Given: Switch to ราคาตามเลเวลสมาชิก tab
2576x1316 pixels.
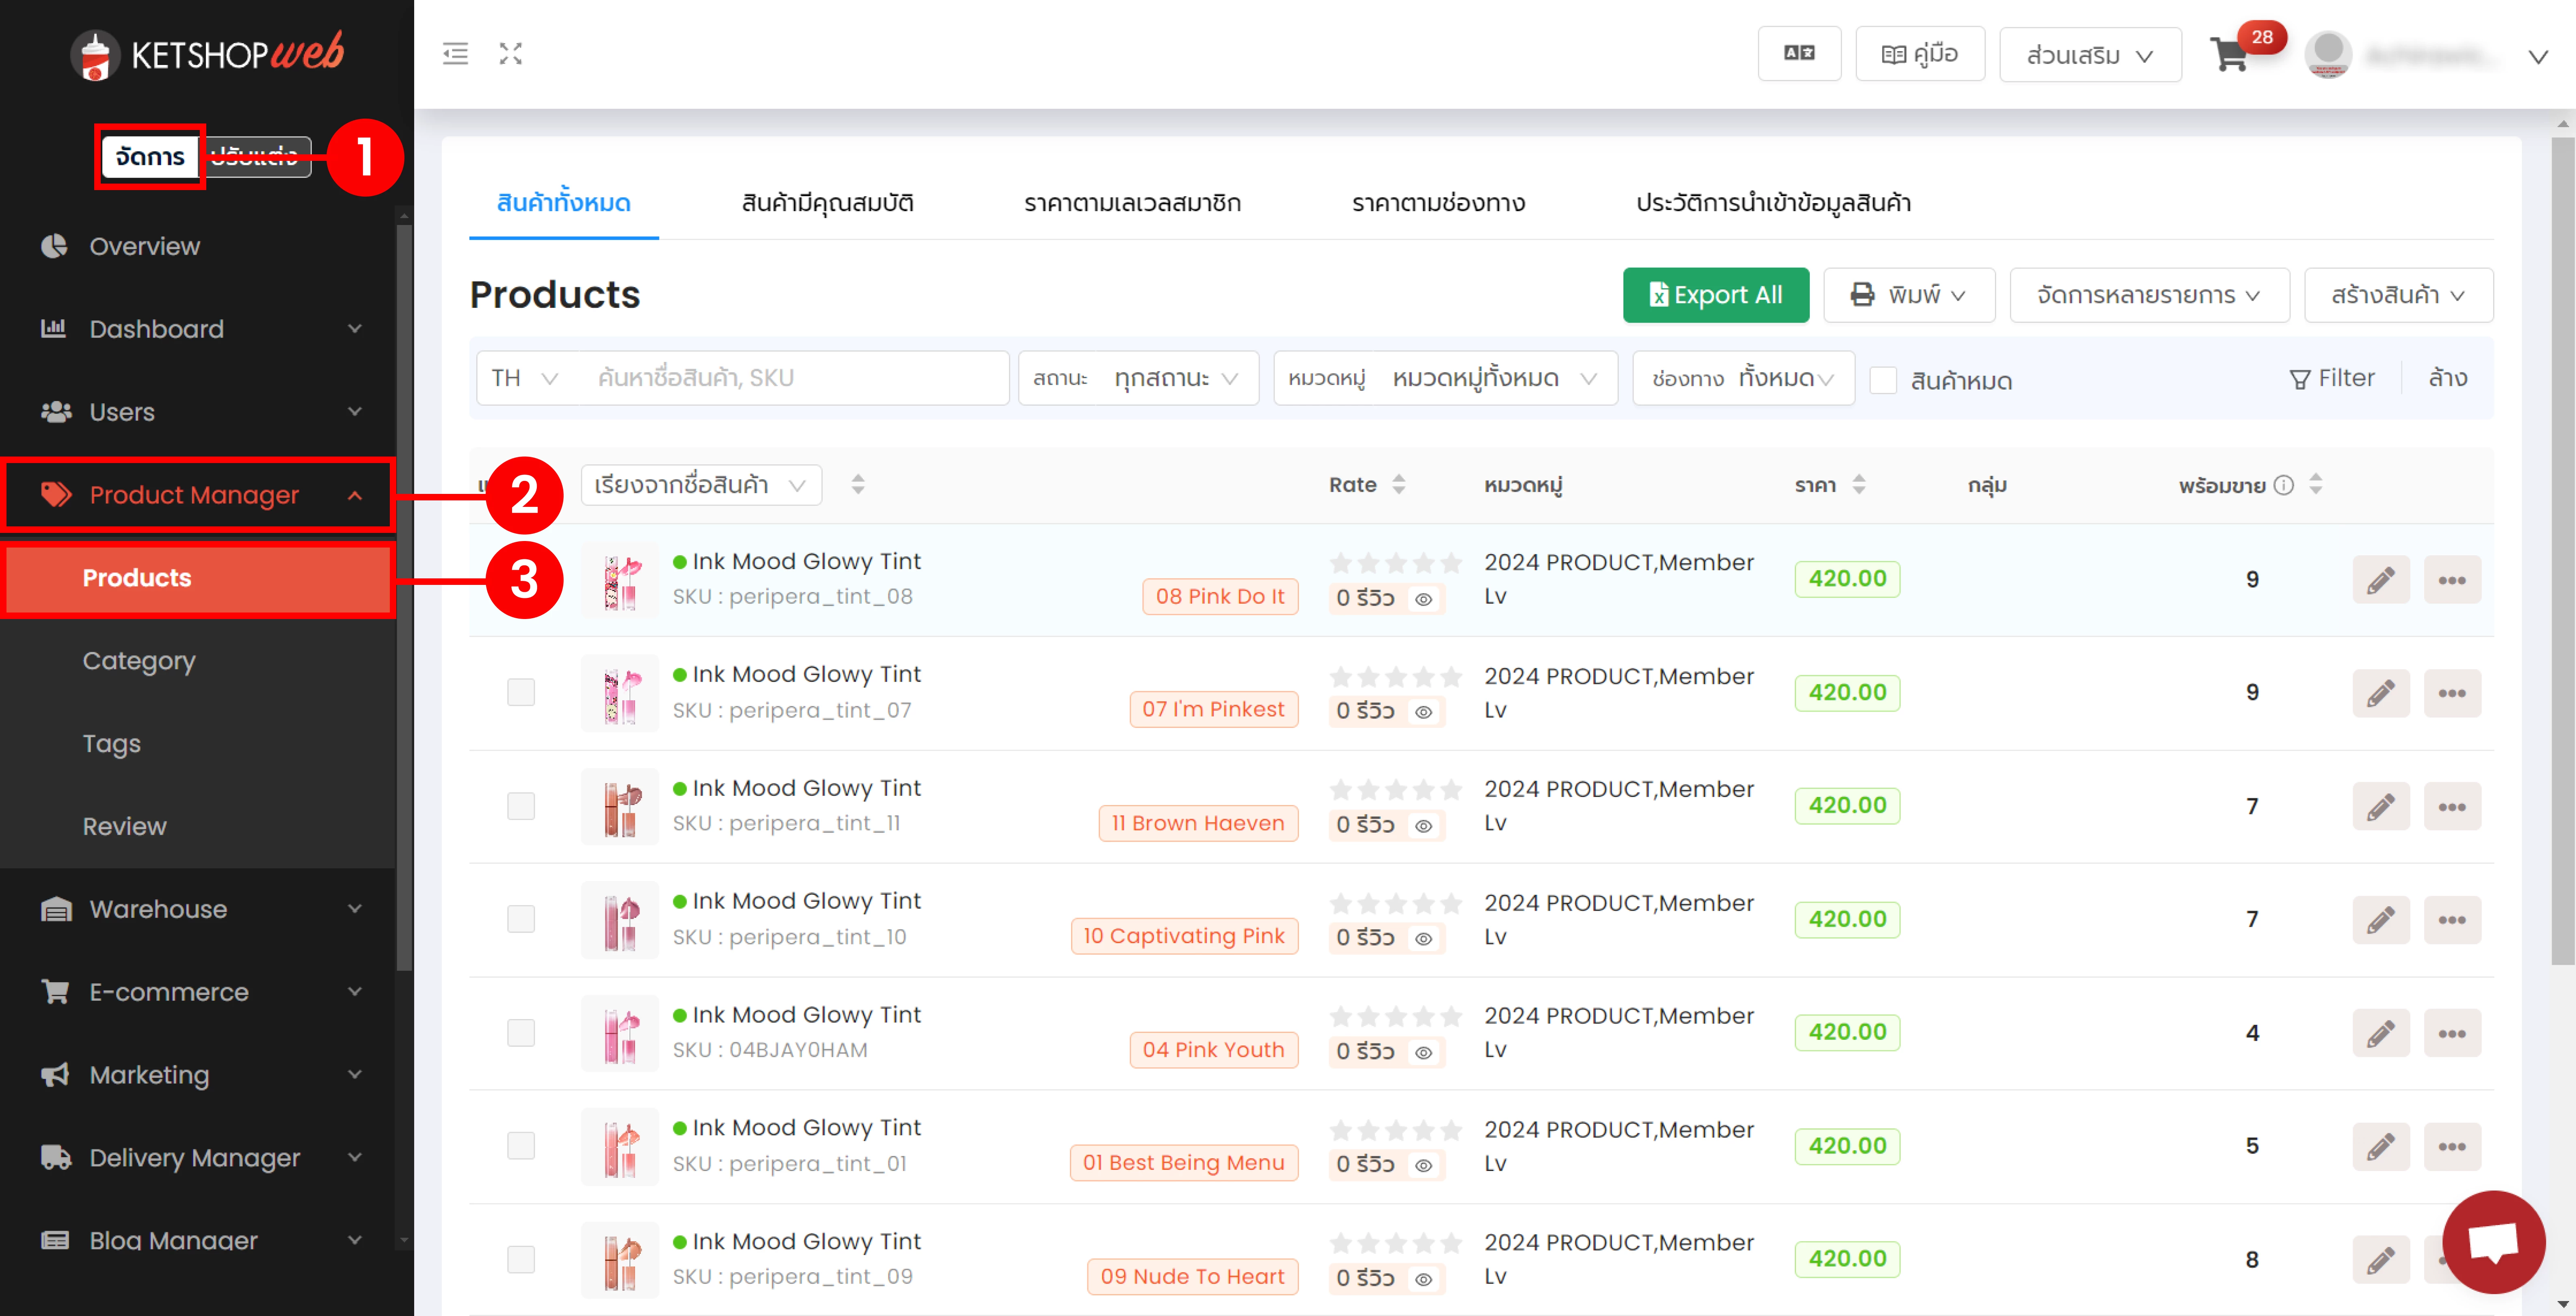Looking at the screenshot, I should coord(1132,203).
